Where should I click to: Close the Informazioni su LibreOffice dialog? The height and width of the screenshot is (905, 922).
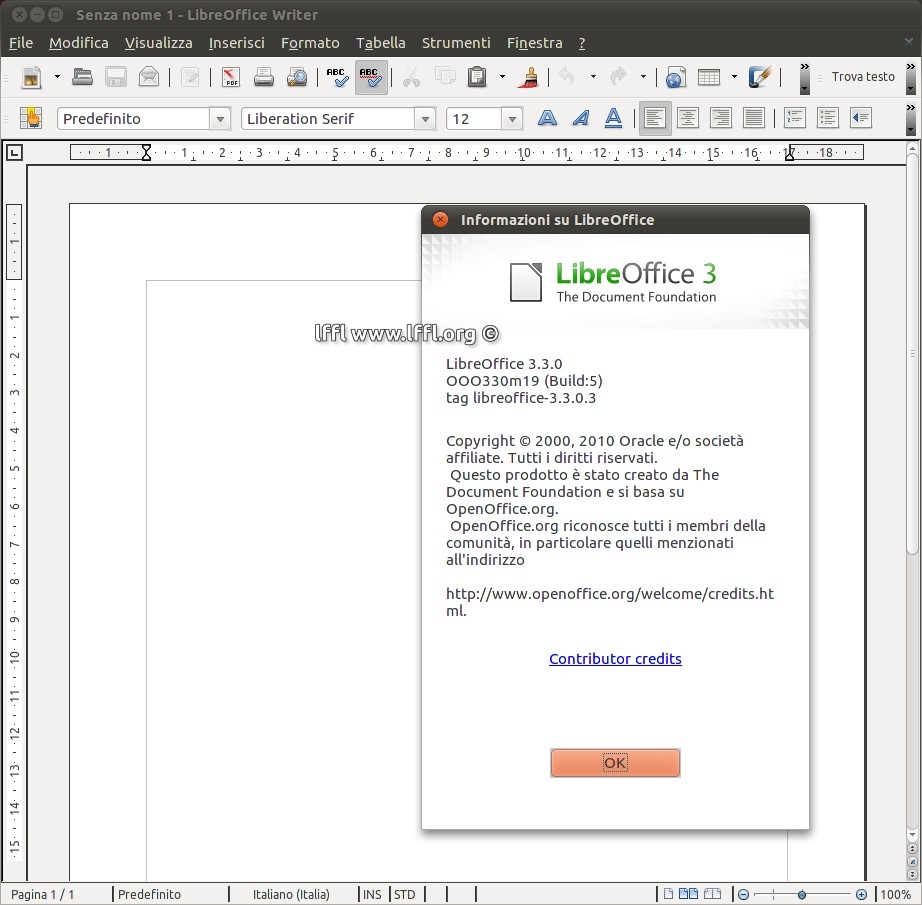440,219
